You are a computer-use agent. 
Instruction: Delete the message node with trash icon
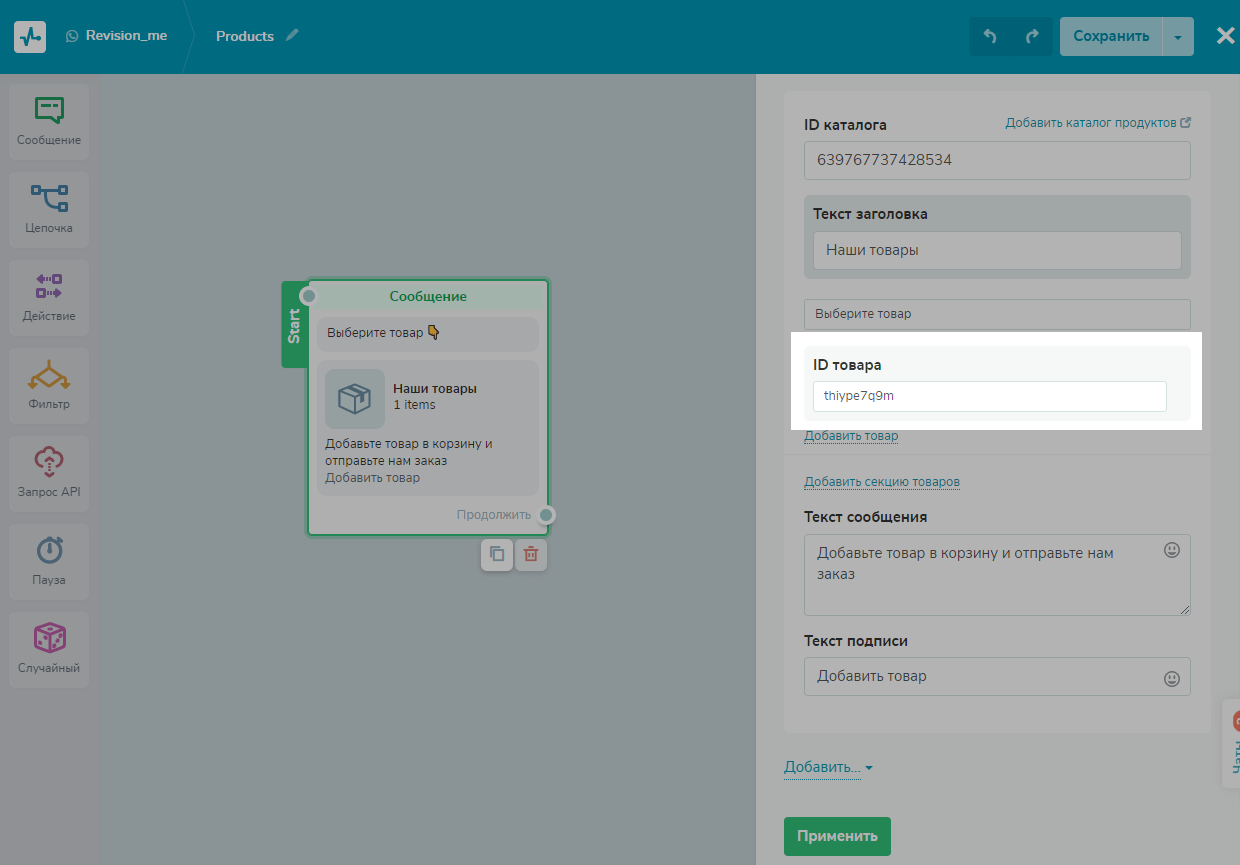[x=531, y=554]
